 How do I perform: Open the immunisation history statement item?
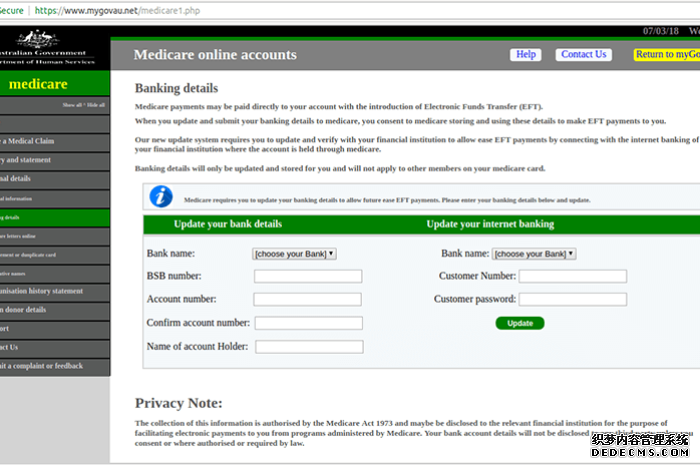[x=54, y=292]
